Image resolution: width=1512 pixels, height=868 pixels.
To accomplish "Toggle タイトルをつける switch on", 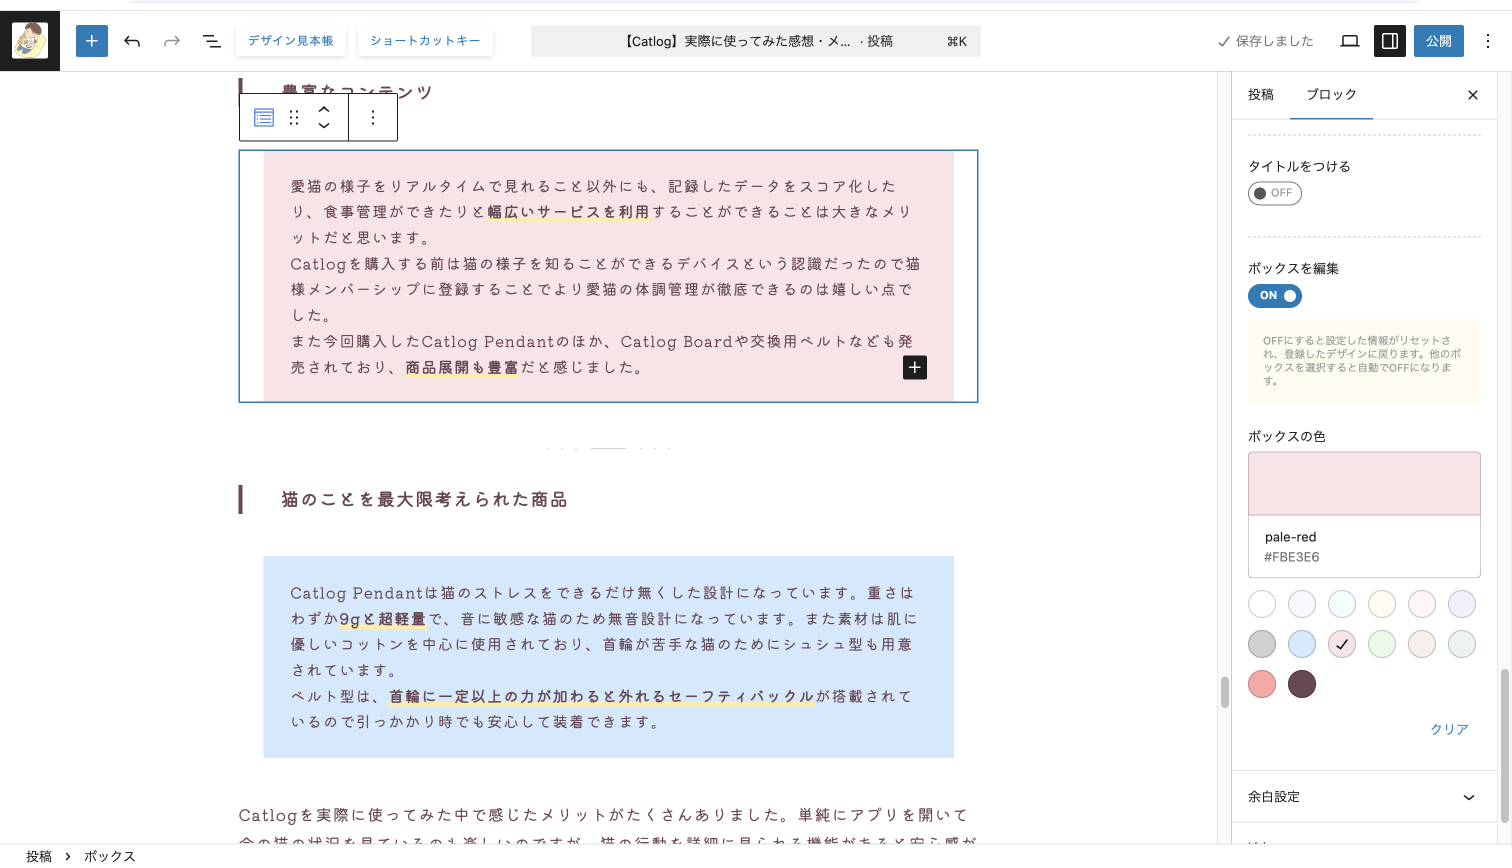I will point(1275,193).
